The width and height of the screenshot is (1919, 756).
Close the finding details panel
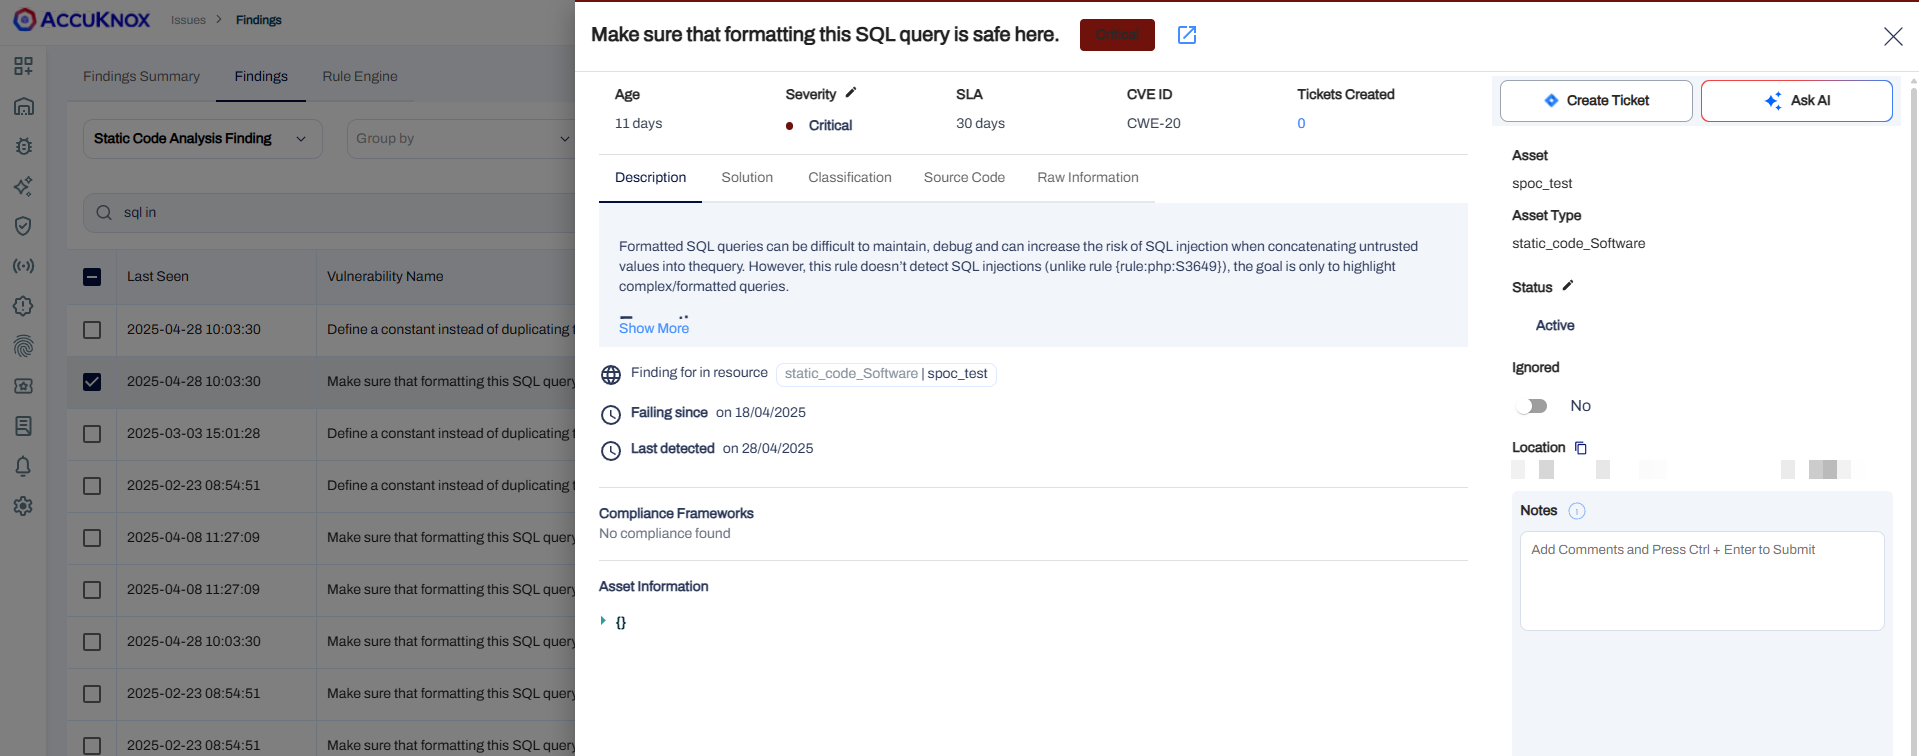tap(1893, 37)
